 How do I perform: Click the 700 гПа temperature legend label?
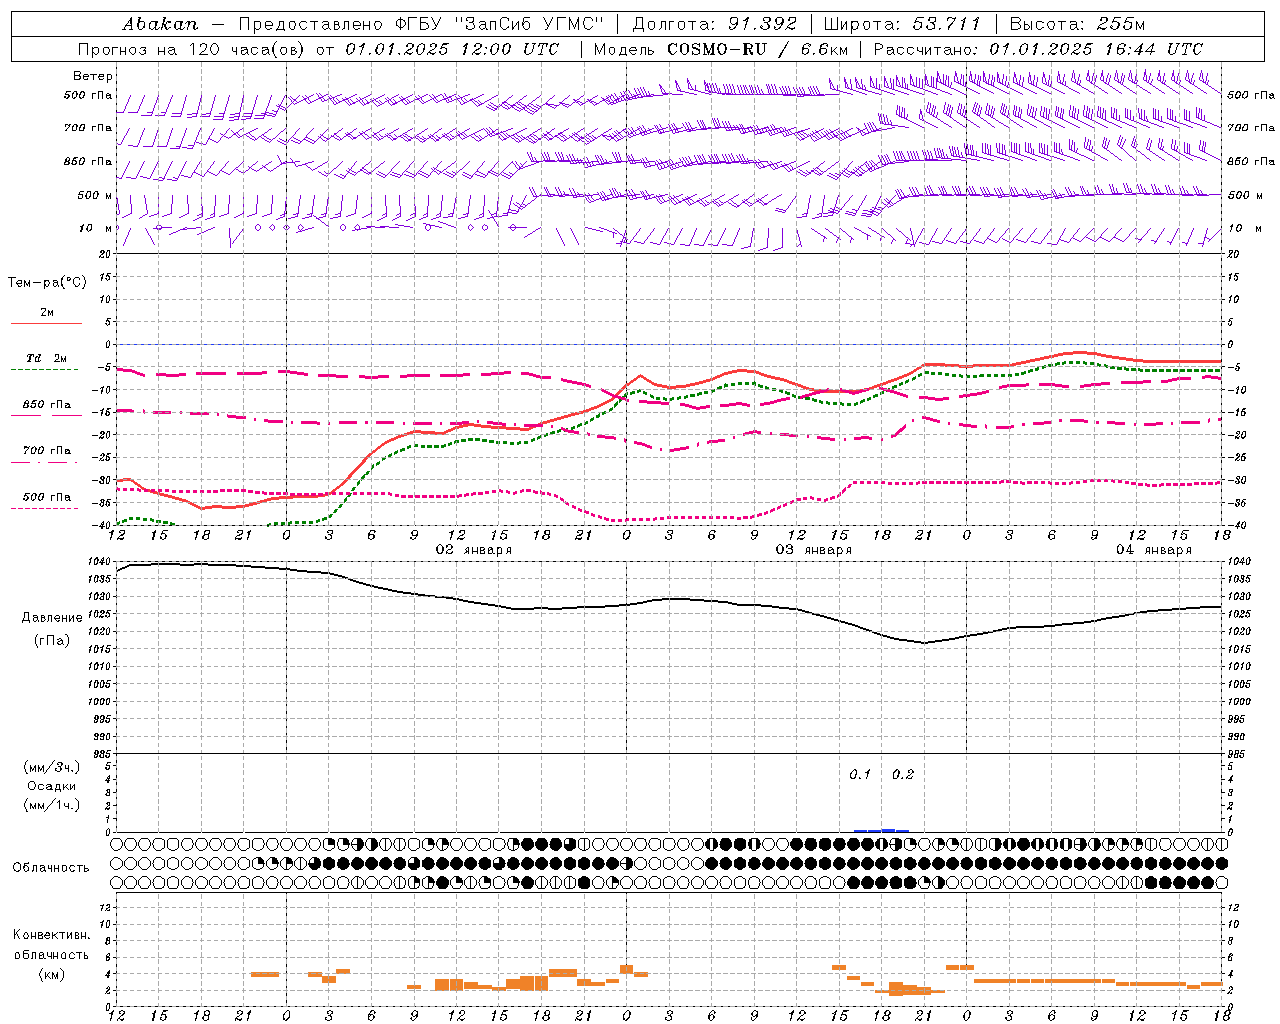47,451
